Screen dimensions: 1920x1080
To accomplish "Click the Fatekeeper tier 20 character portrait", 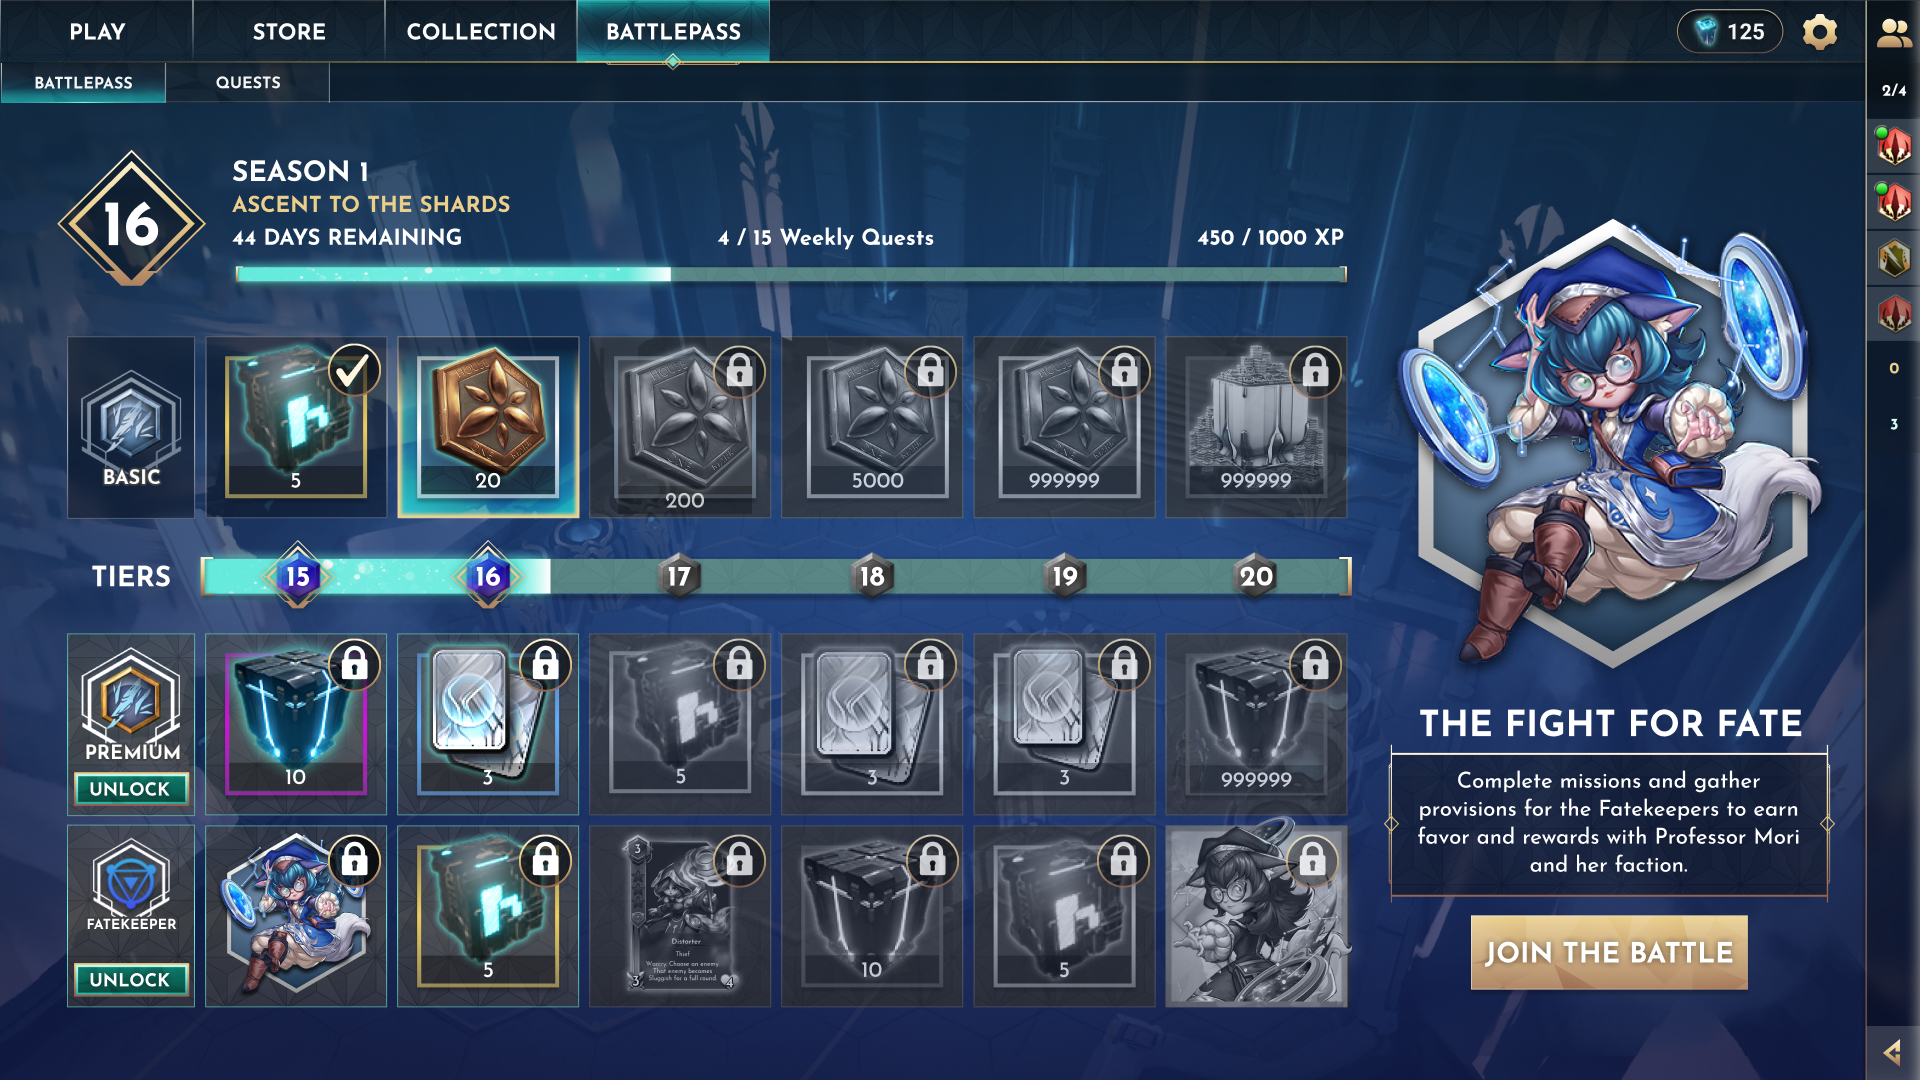I will (x=1256, y=916).
